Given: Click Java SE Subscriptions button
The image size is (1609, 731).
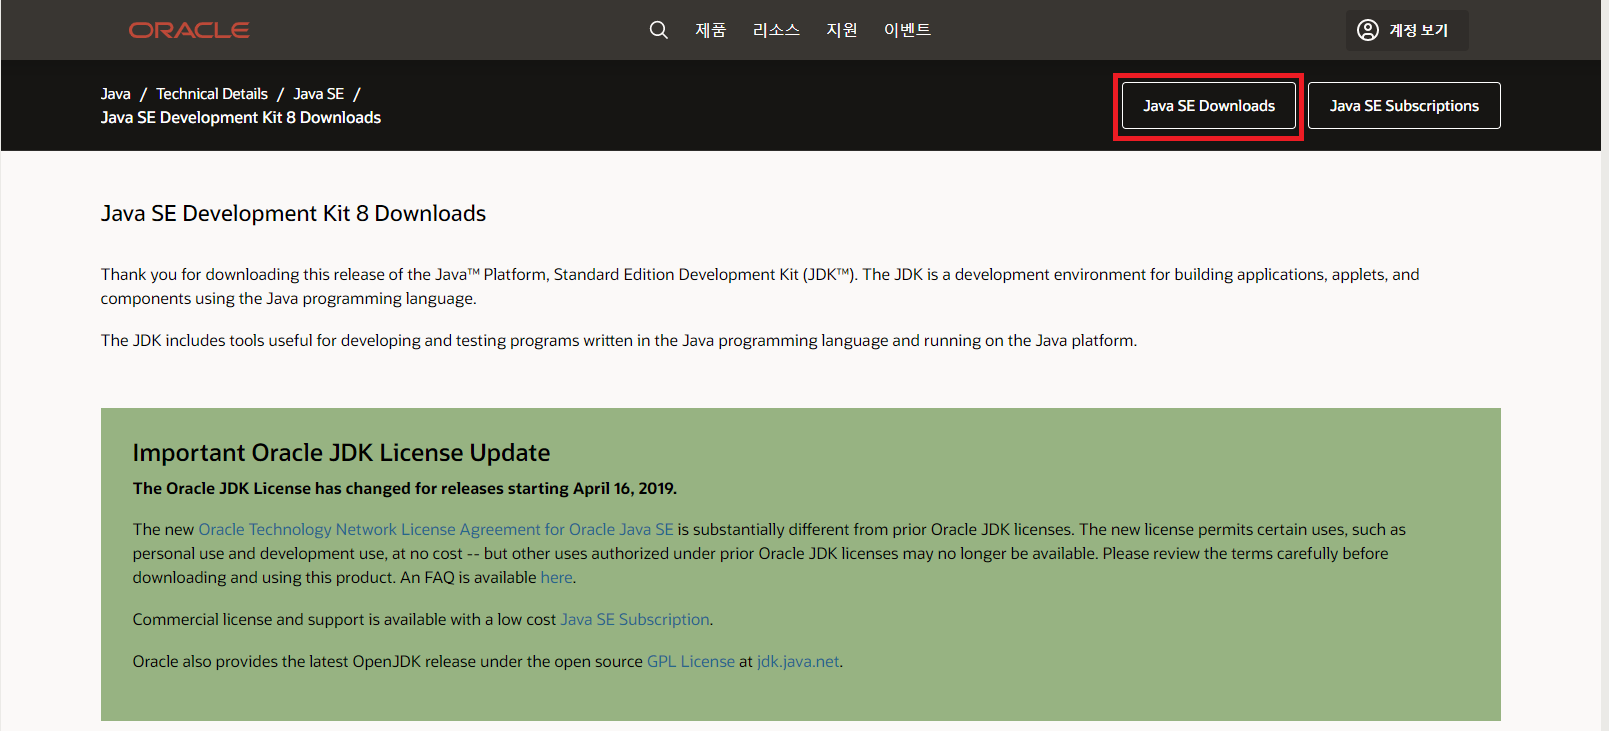Looking at the screenshot, I should pyautogui.click(x=1404, y=106).
